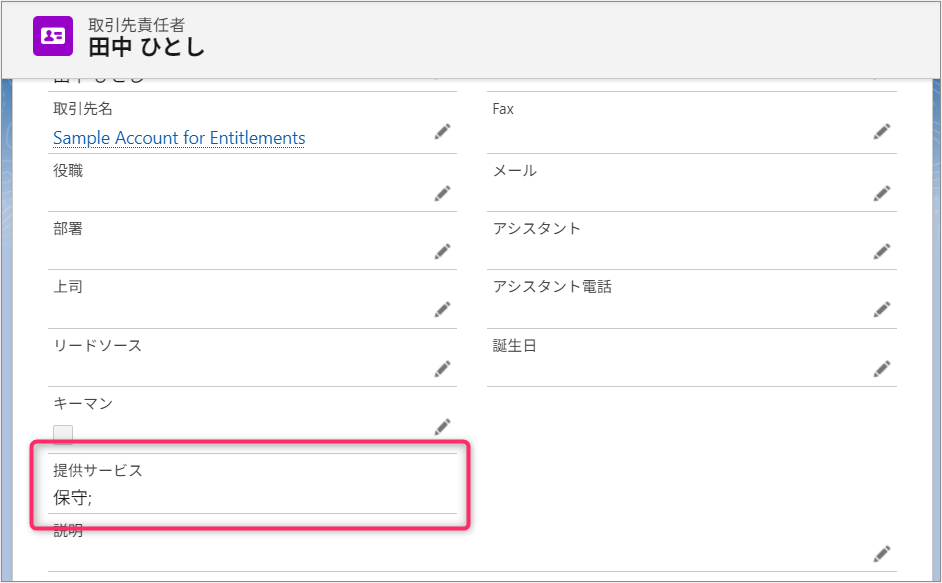
Task: Toggle the キーマン checkbox
Action: (63, 434)
